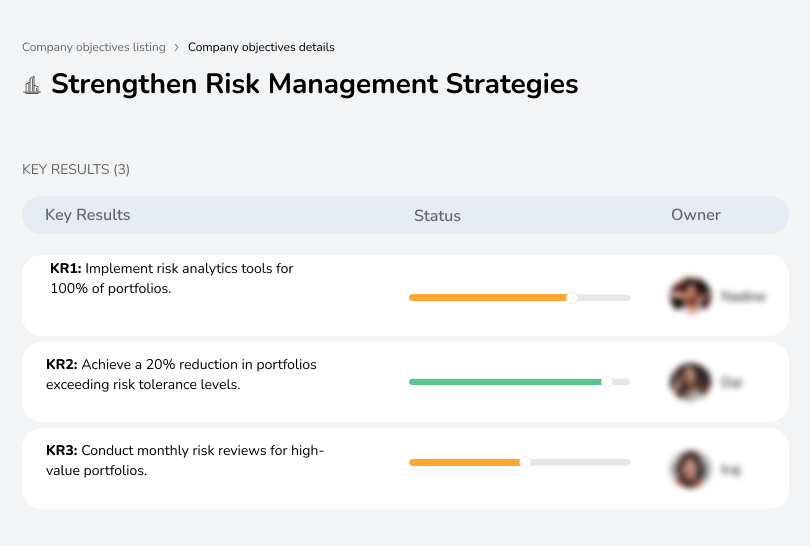Viewport: 810px width, 546px height.
Task: Open KR3 Conduct monthly risk reviews text
Action: pos(184,460)
